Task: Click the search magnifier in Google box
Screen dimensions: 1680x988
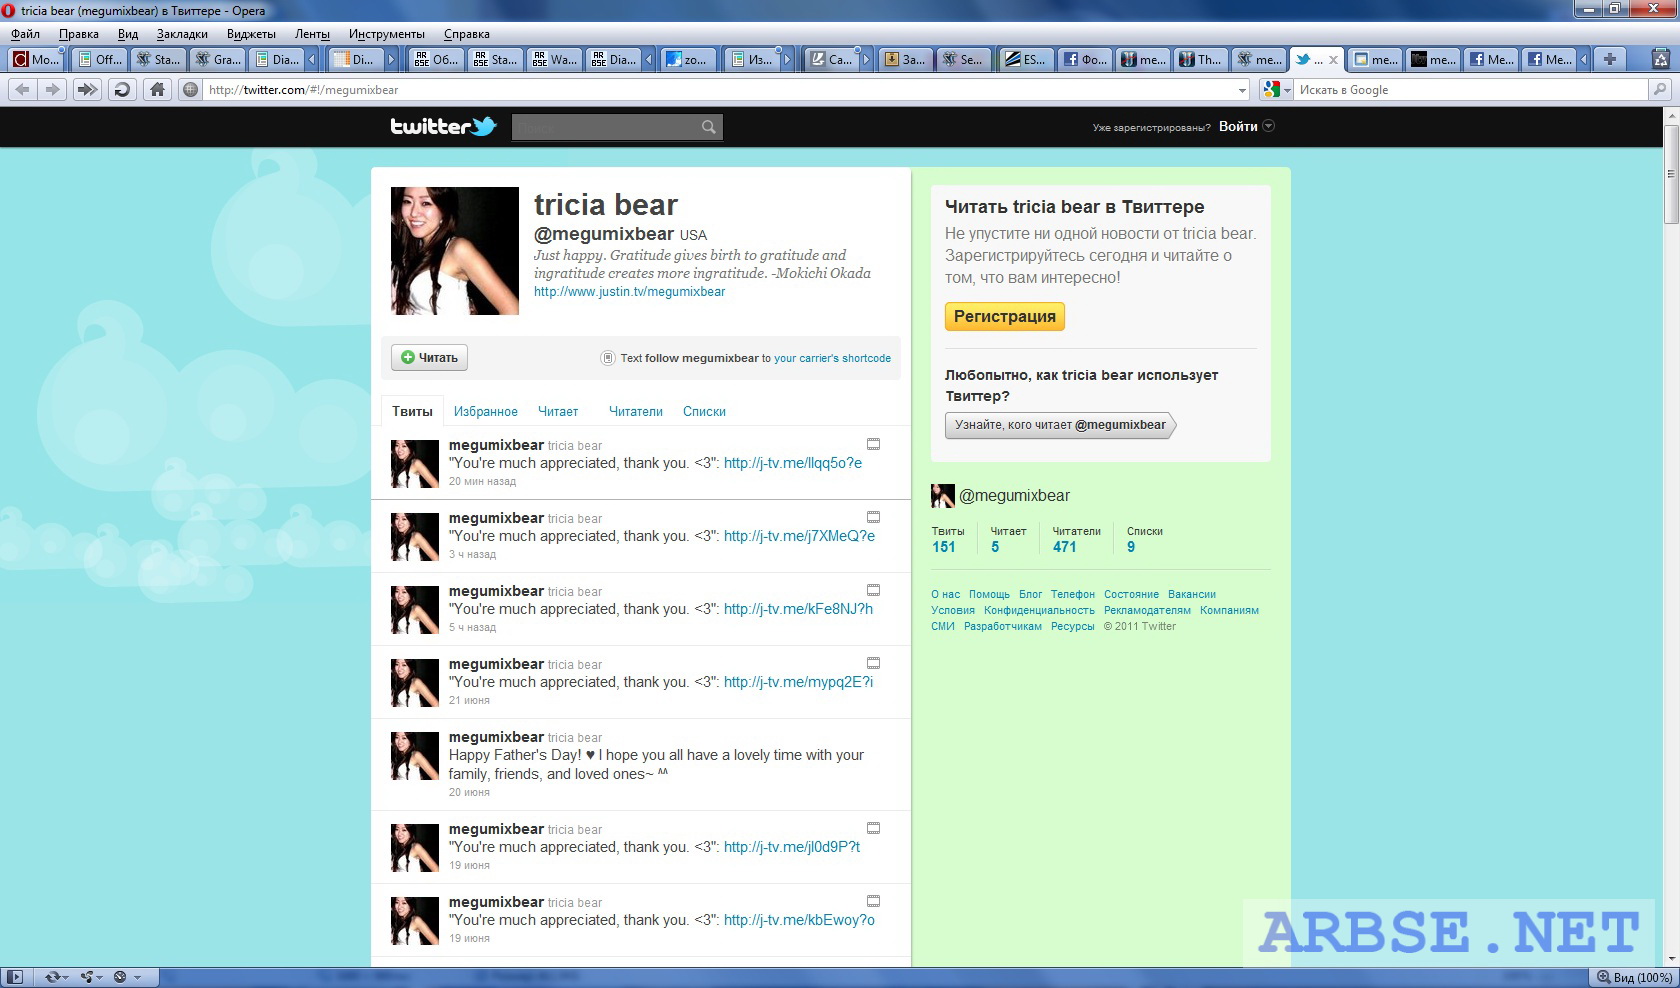Action: [x=1660, y=90]
